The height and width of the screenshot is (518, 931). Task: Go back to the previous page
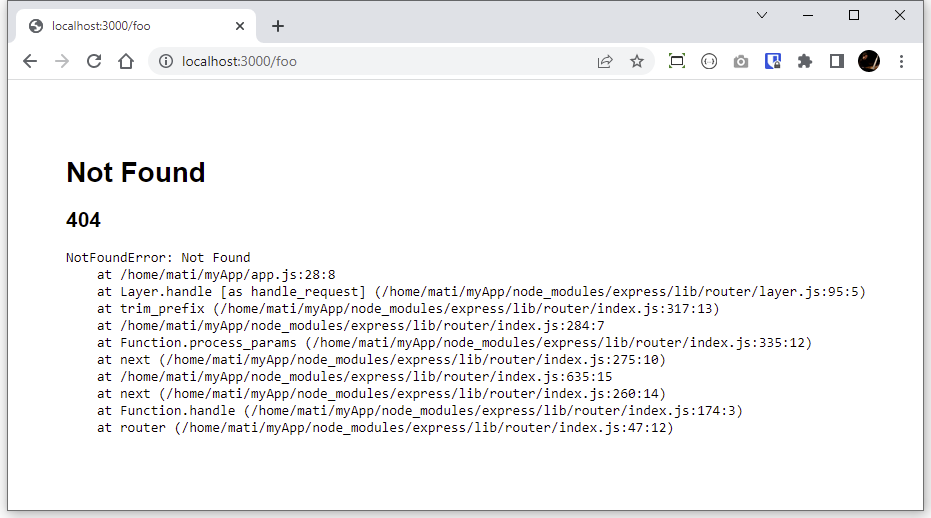click(30, 61)
